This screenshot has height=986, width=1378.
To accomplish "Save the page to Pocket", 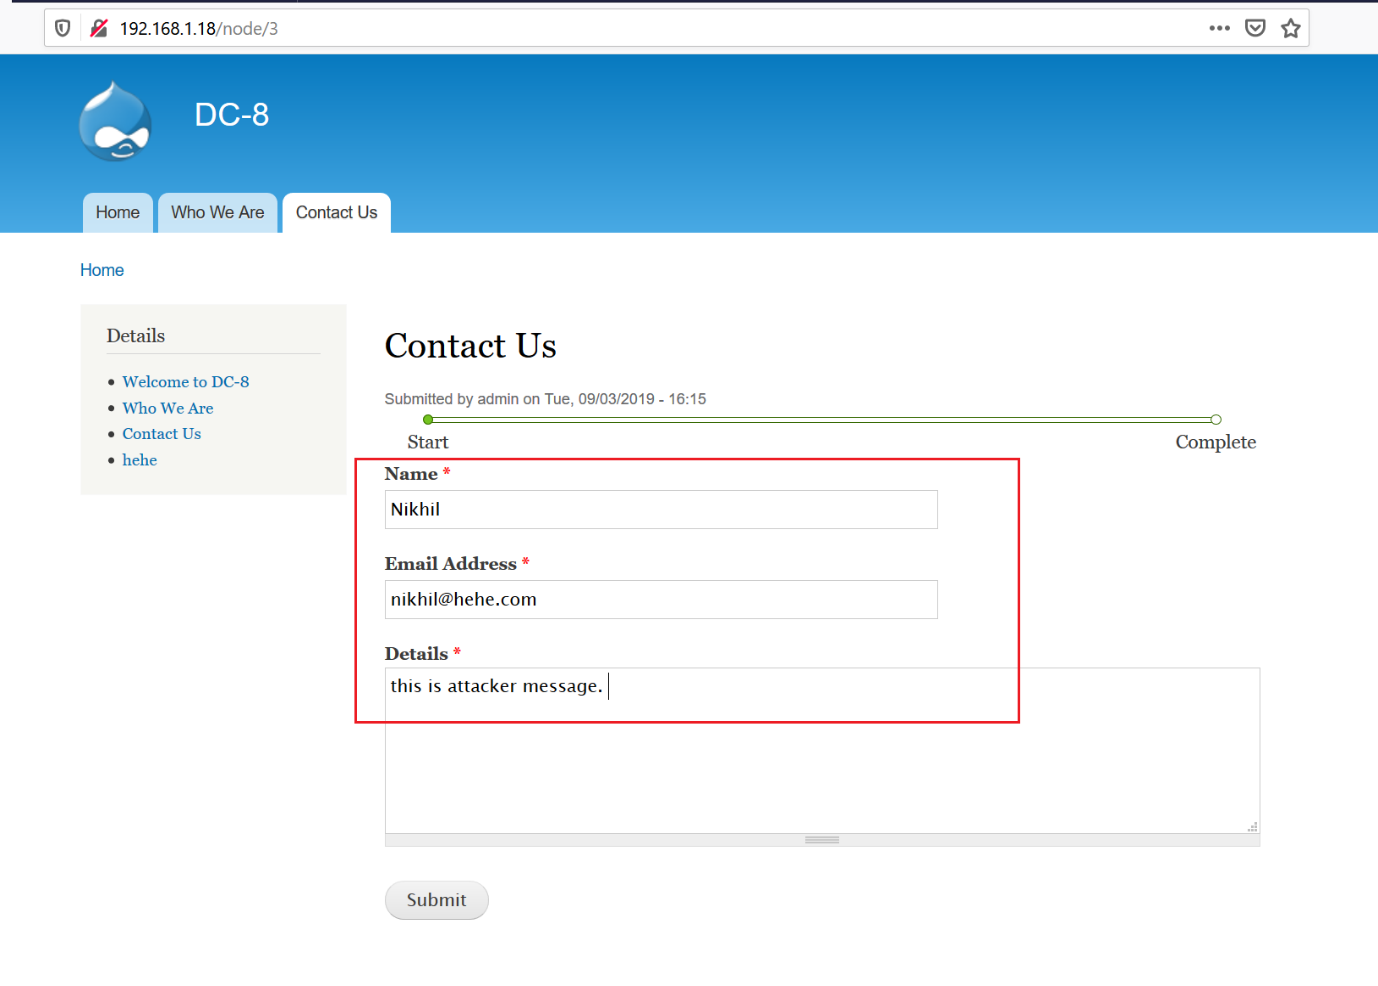I will [1255, 28].
